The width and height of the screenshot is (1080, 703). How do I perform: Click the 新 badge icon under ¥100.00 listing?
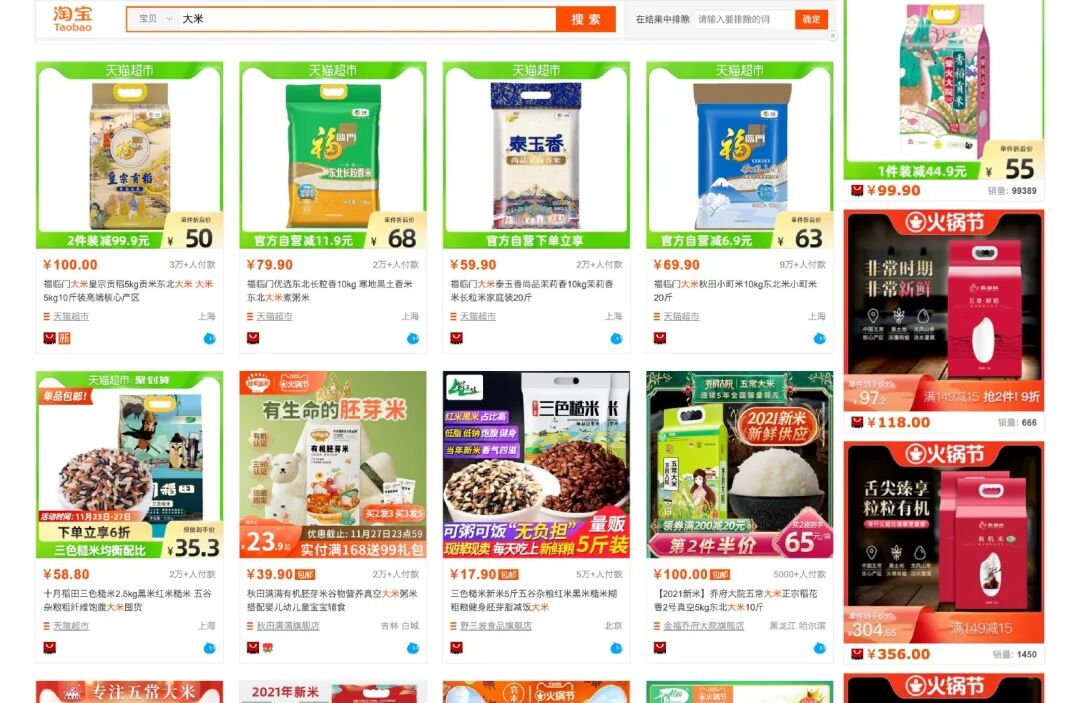pos(64,338)
